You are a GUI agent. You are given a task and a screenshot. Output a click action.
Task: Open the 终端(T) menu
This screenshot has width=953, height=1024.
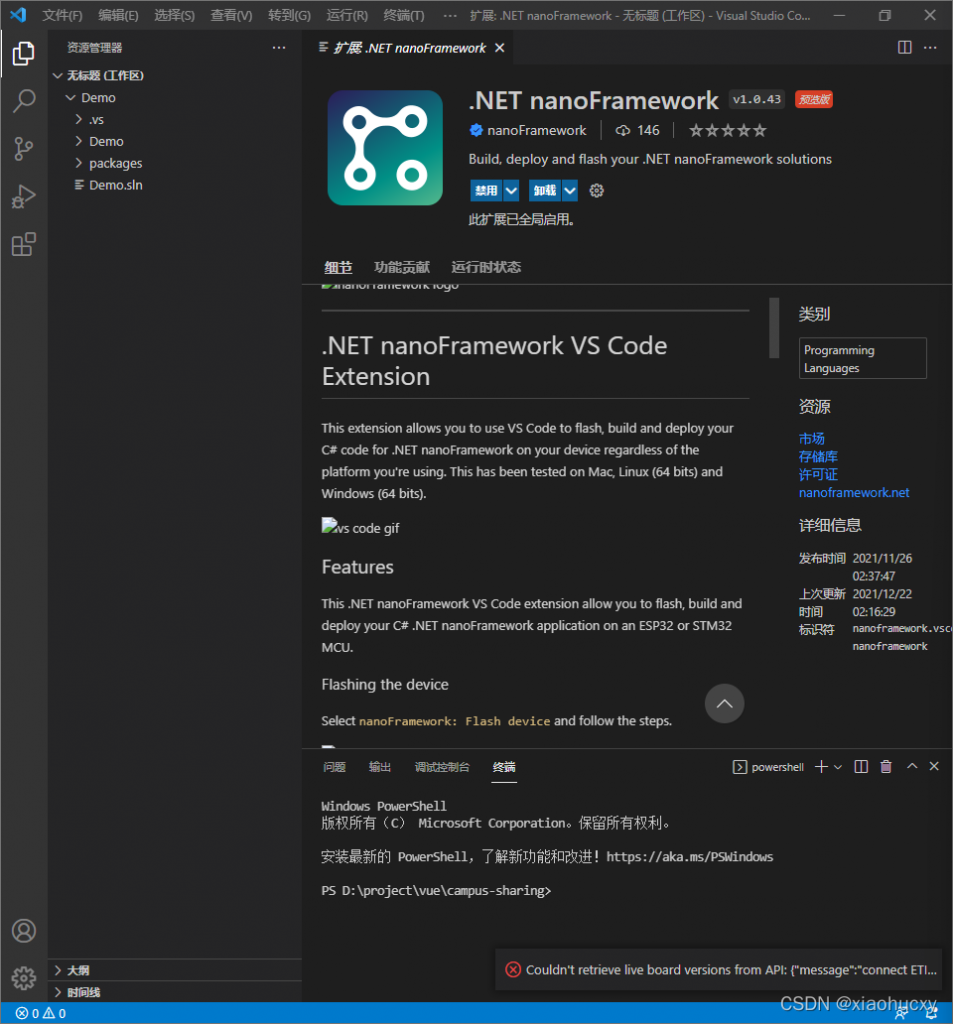click(x=404, y=15)
